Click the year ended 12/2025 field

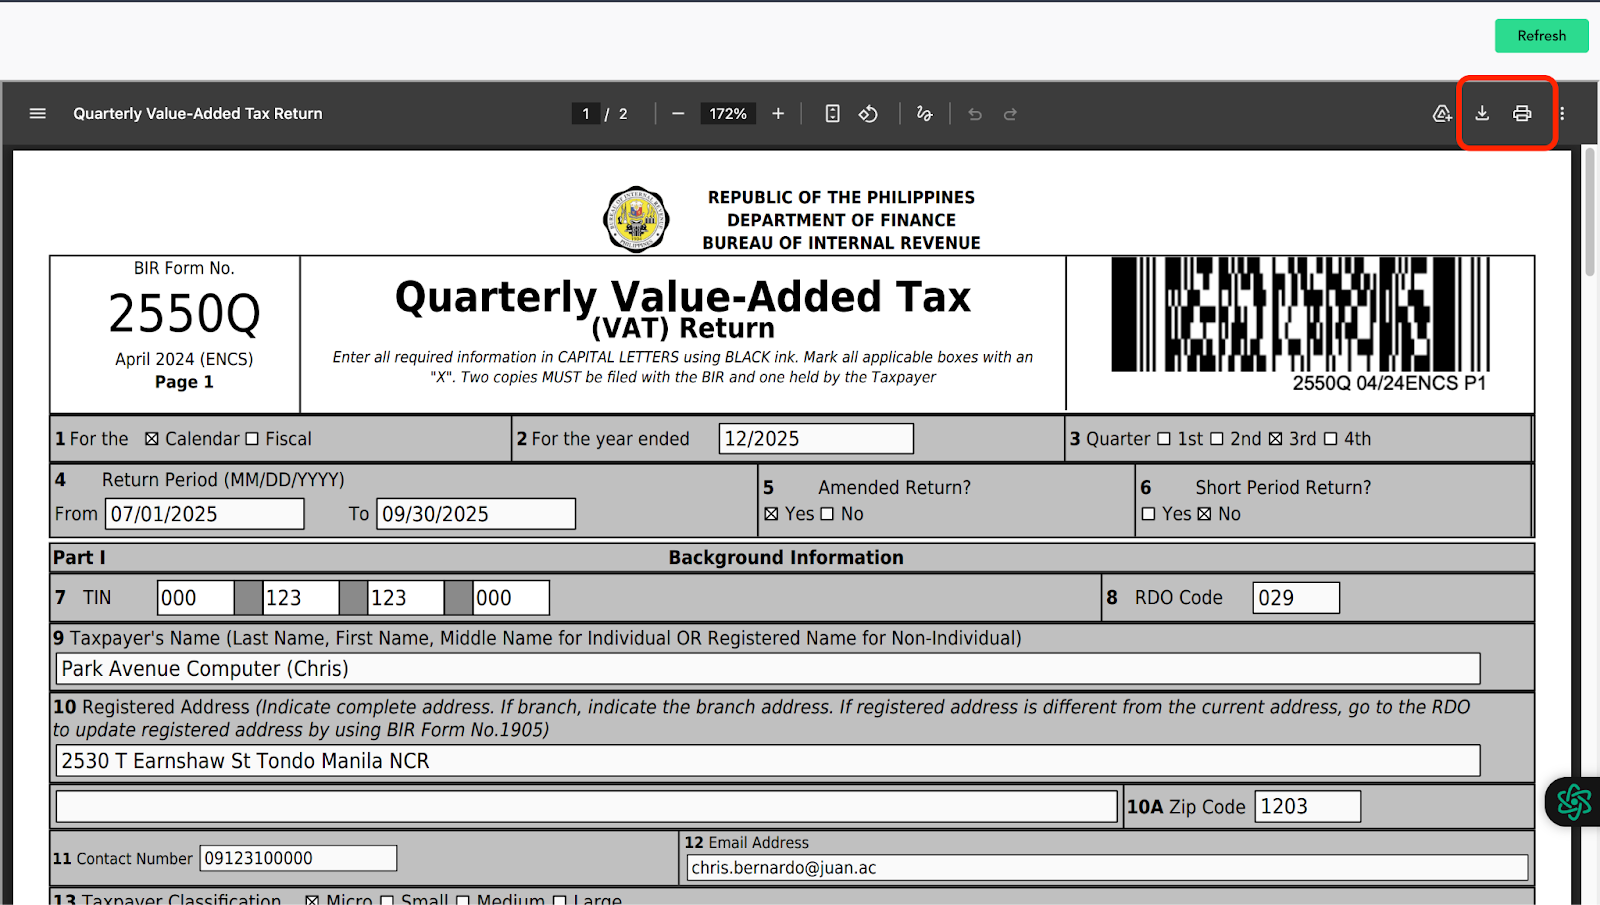click(x=816, y=439)
